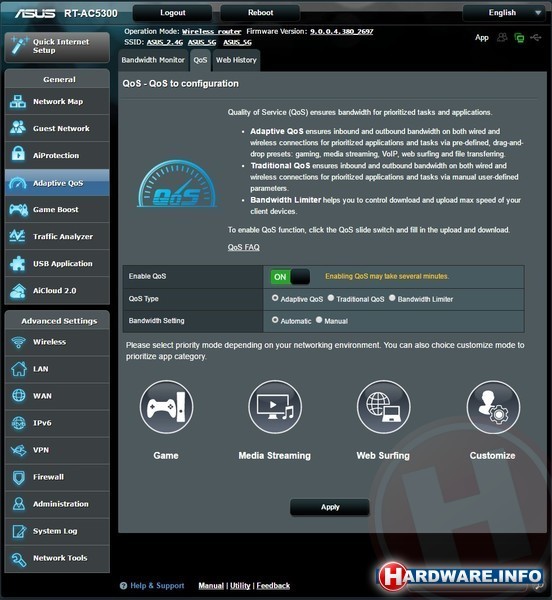Open the QoS FAQ link
This screenshot has height=600, width=552.
(x=244, y=247)
